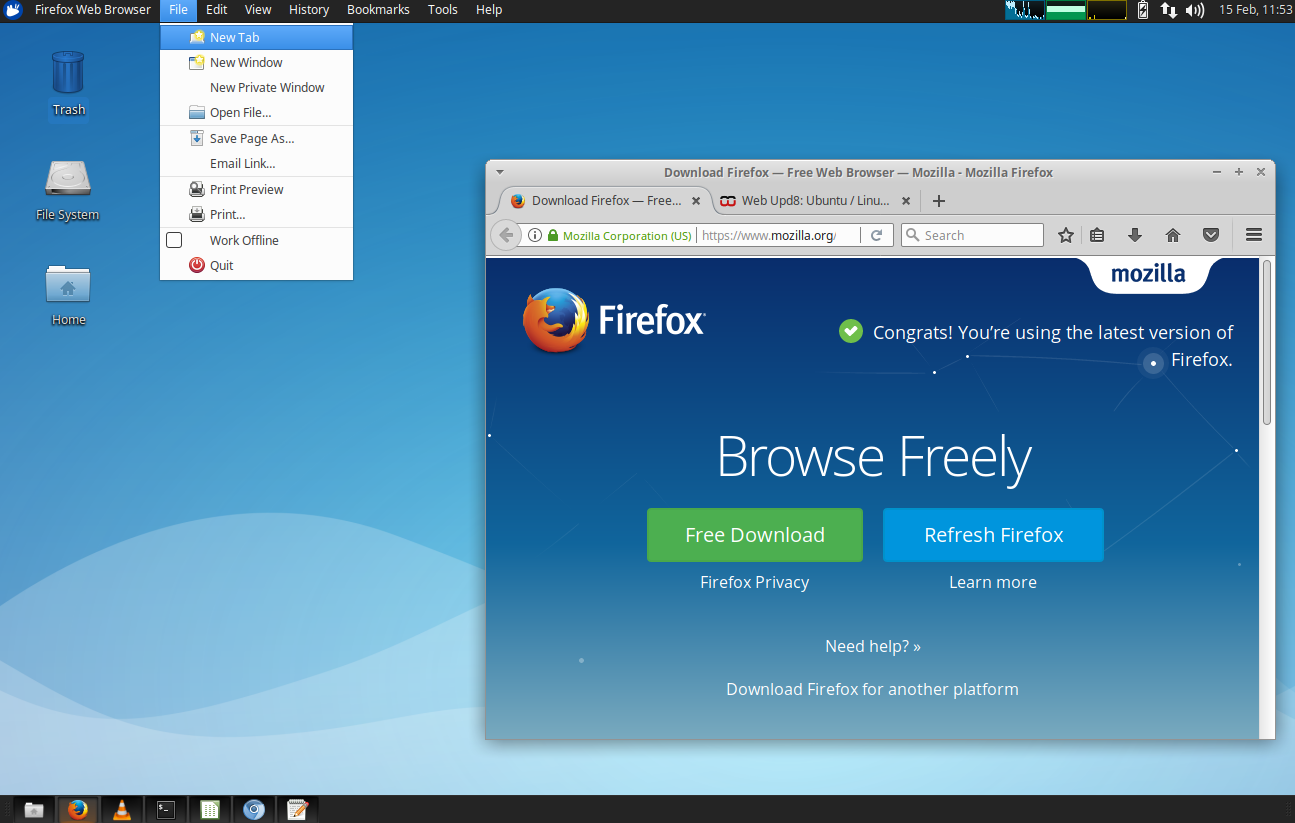This screenshot has width=1295, height=823.
Task: Click the mozilla tab logo link
Action: [x=1148, y=274]
